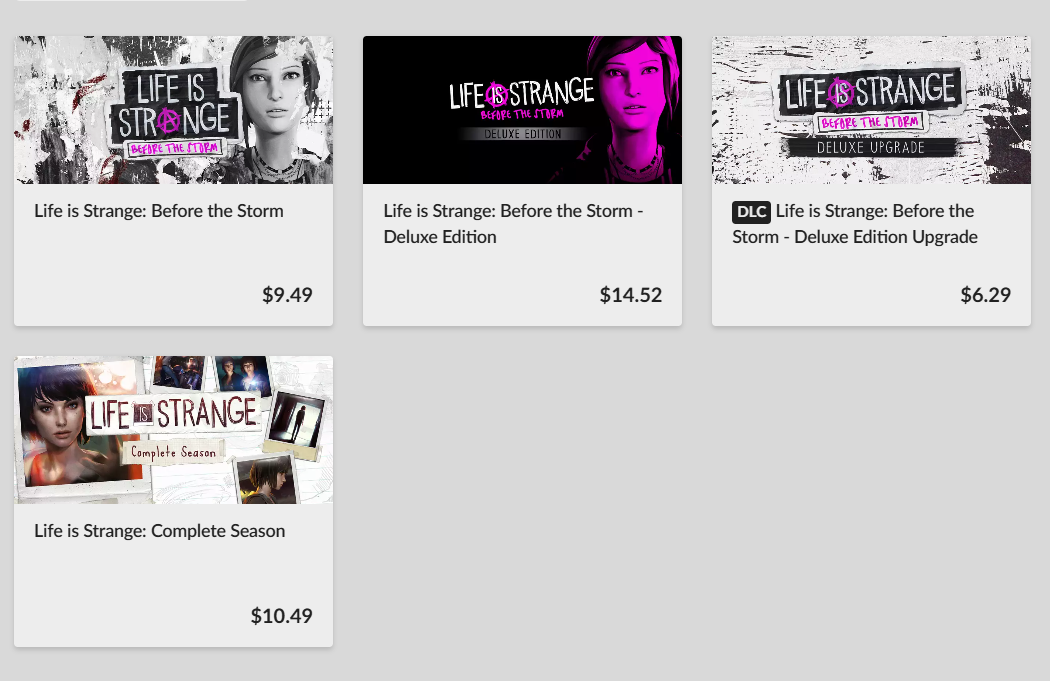Select the brown-haired girl polaroid at the bottom of the art
The image size is (1050, 681).
click(266, 479)
